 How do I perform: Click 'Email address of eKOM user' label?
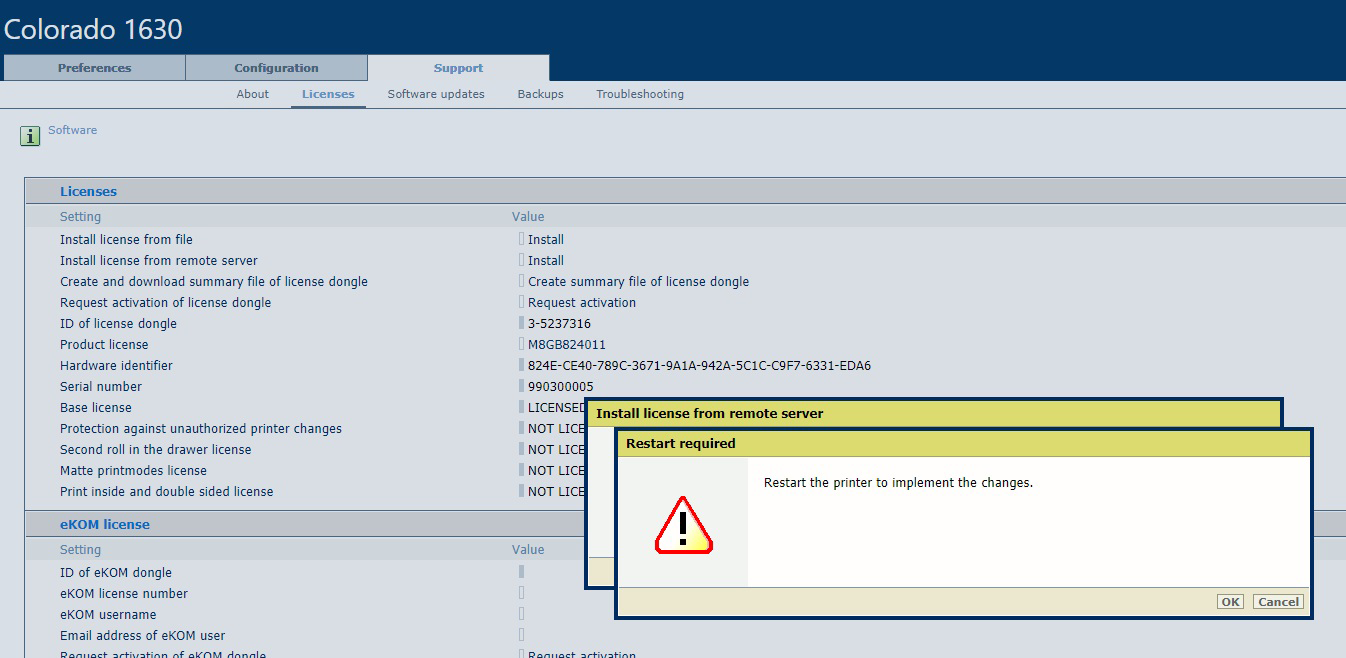tap(142, 635)
